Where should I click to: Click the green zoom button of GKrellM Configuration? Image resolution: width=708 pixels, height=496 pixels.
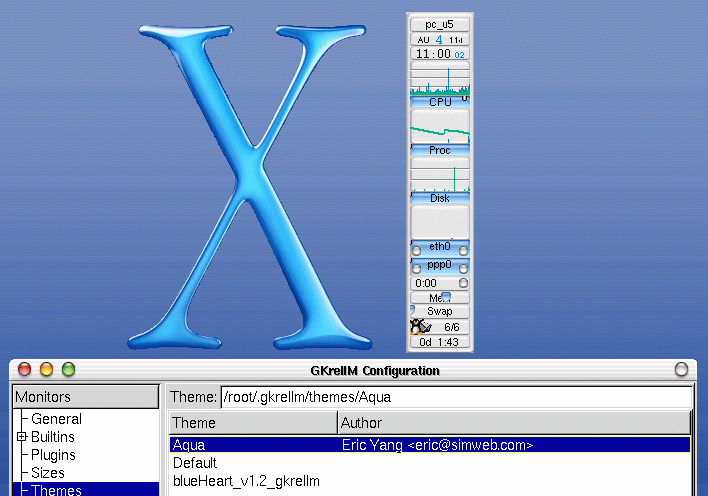click(x=68, y=370)
